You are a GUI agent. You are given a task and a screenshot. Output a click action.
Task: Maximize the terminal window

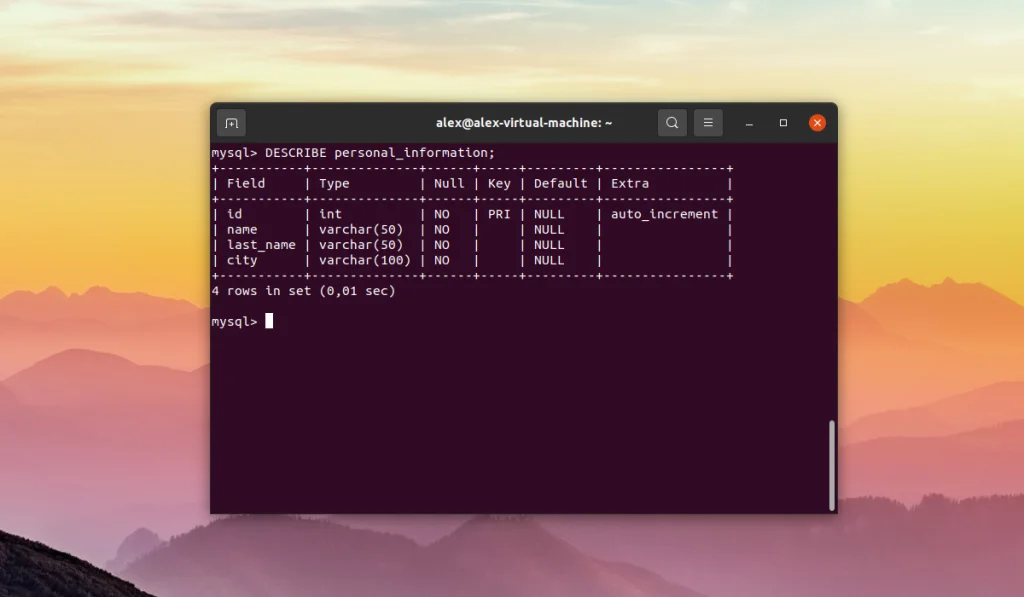coord(783,122)
